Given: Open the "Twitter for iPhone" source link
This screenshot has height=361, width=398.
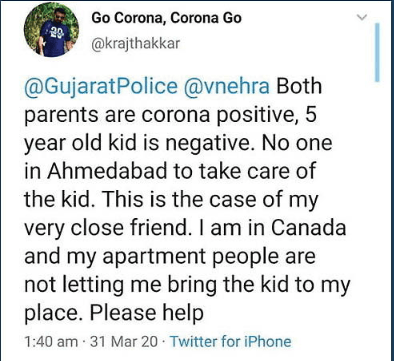Looking at the screenshot, I should coord(231,342).
